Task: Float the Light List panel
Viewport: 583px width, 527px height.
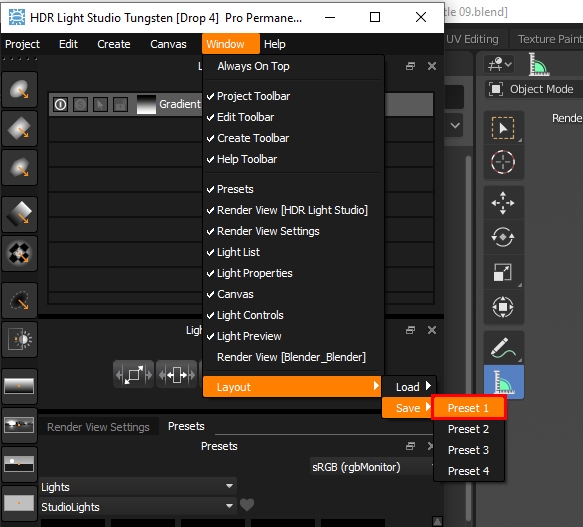Action: pos(410,66)
